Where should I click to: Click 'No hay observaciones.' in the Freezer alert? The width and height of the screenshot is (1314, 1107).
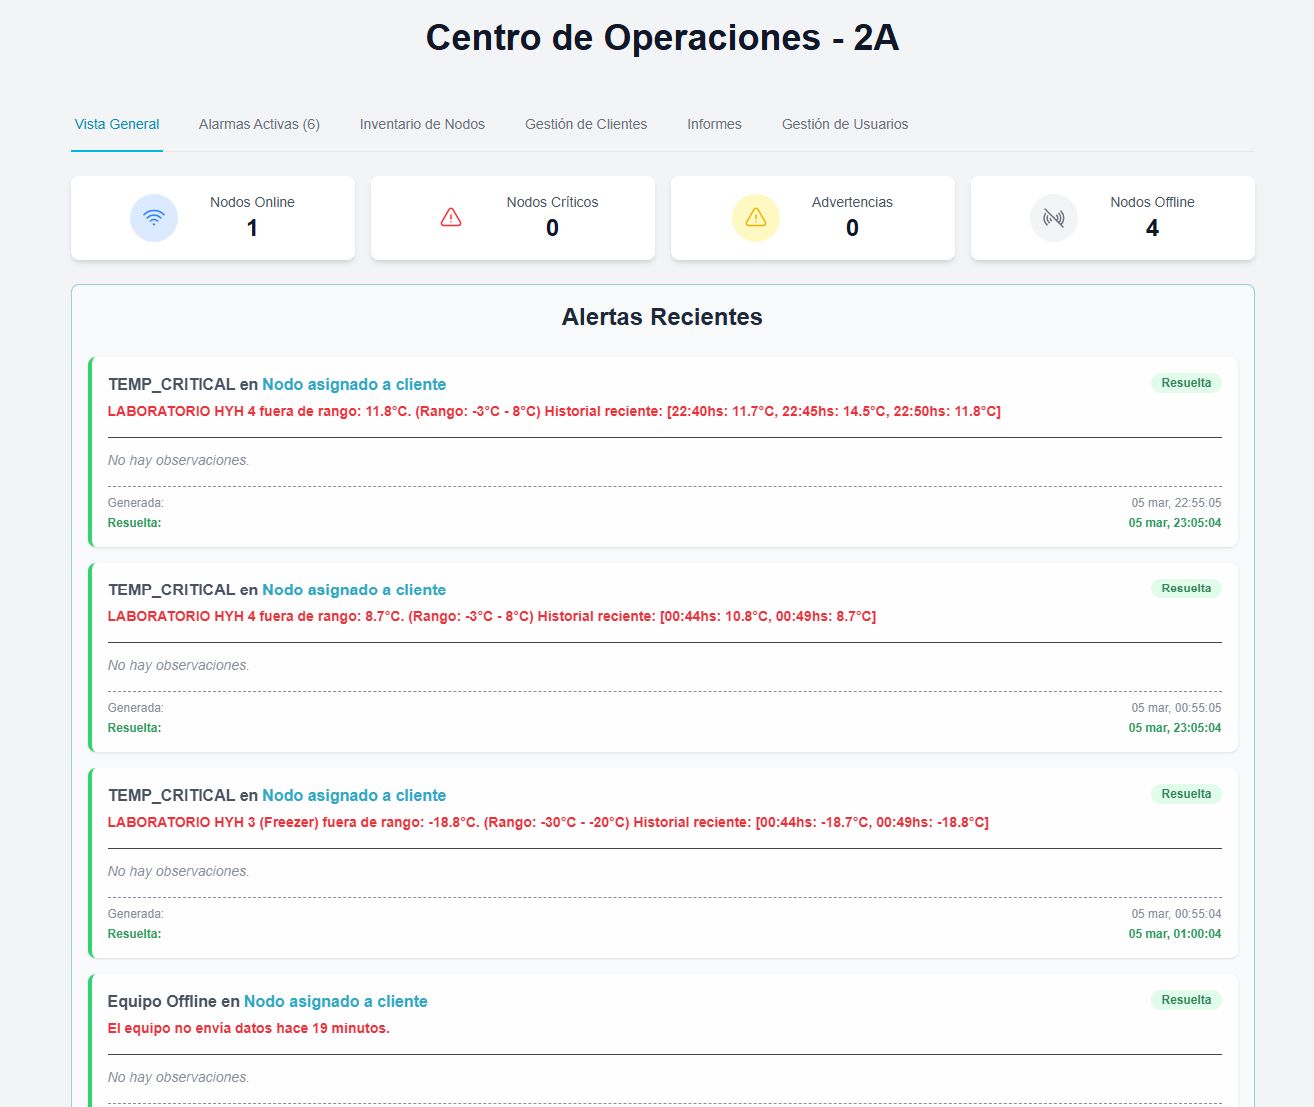(179, 871)
